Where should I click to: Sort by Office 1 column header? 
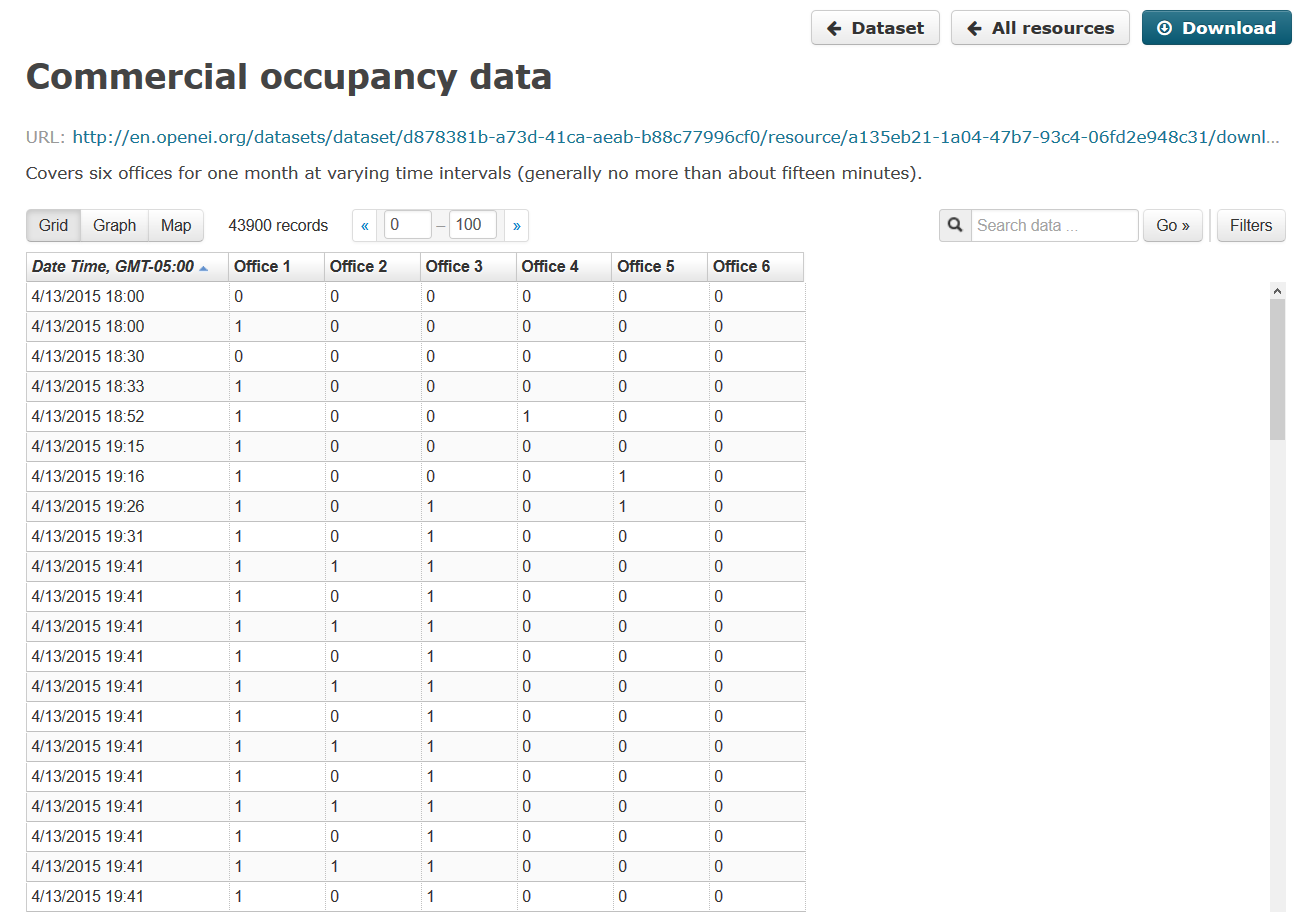[262, 267]
